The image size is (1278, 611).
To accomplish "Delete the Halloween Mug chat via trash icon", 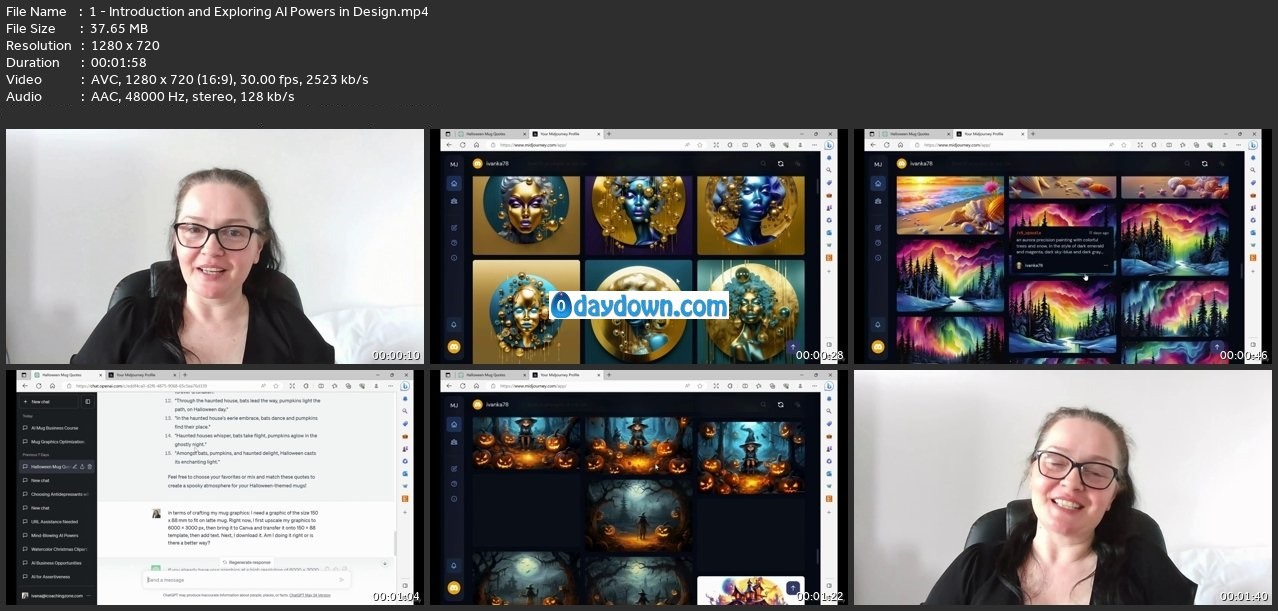I will click(x=90, y=467).
